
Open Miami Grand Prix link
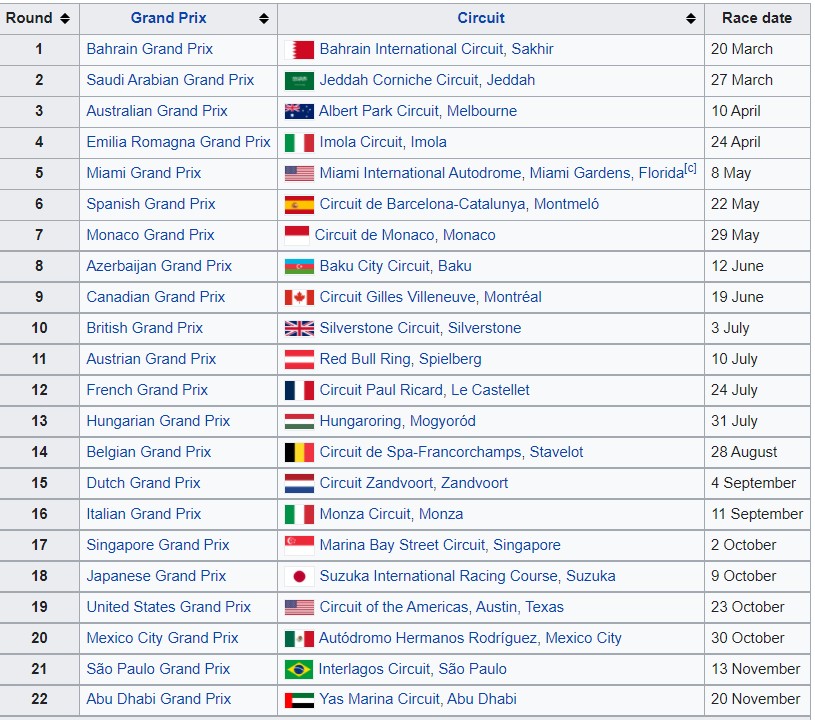point(143,173)
